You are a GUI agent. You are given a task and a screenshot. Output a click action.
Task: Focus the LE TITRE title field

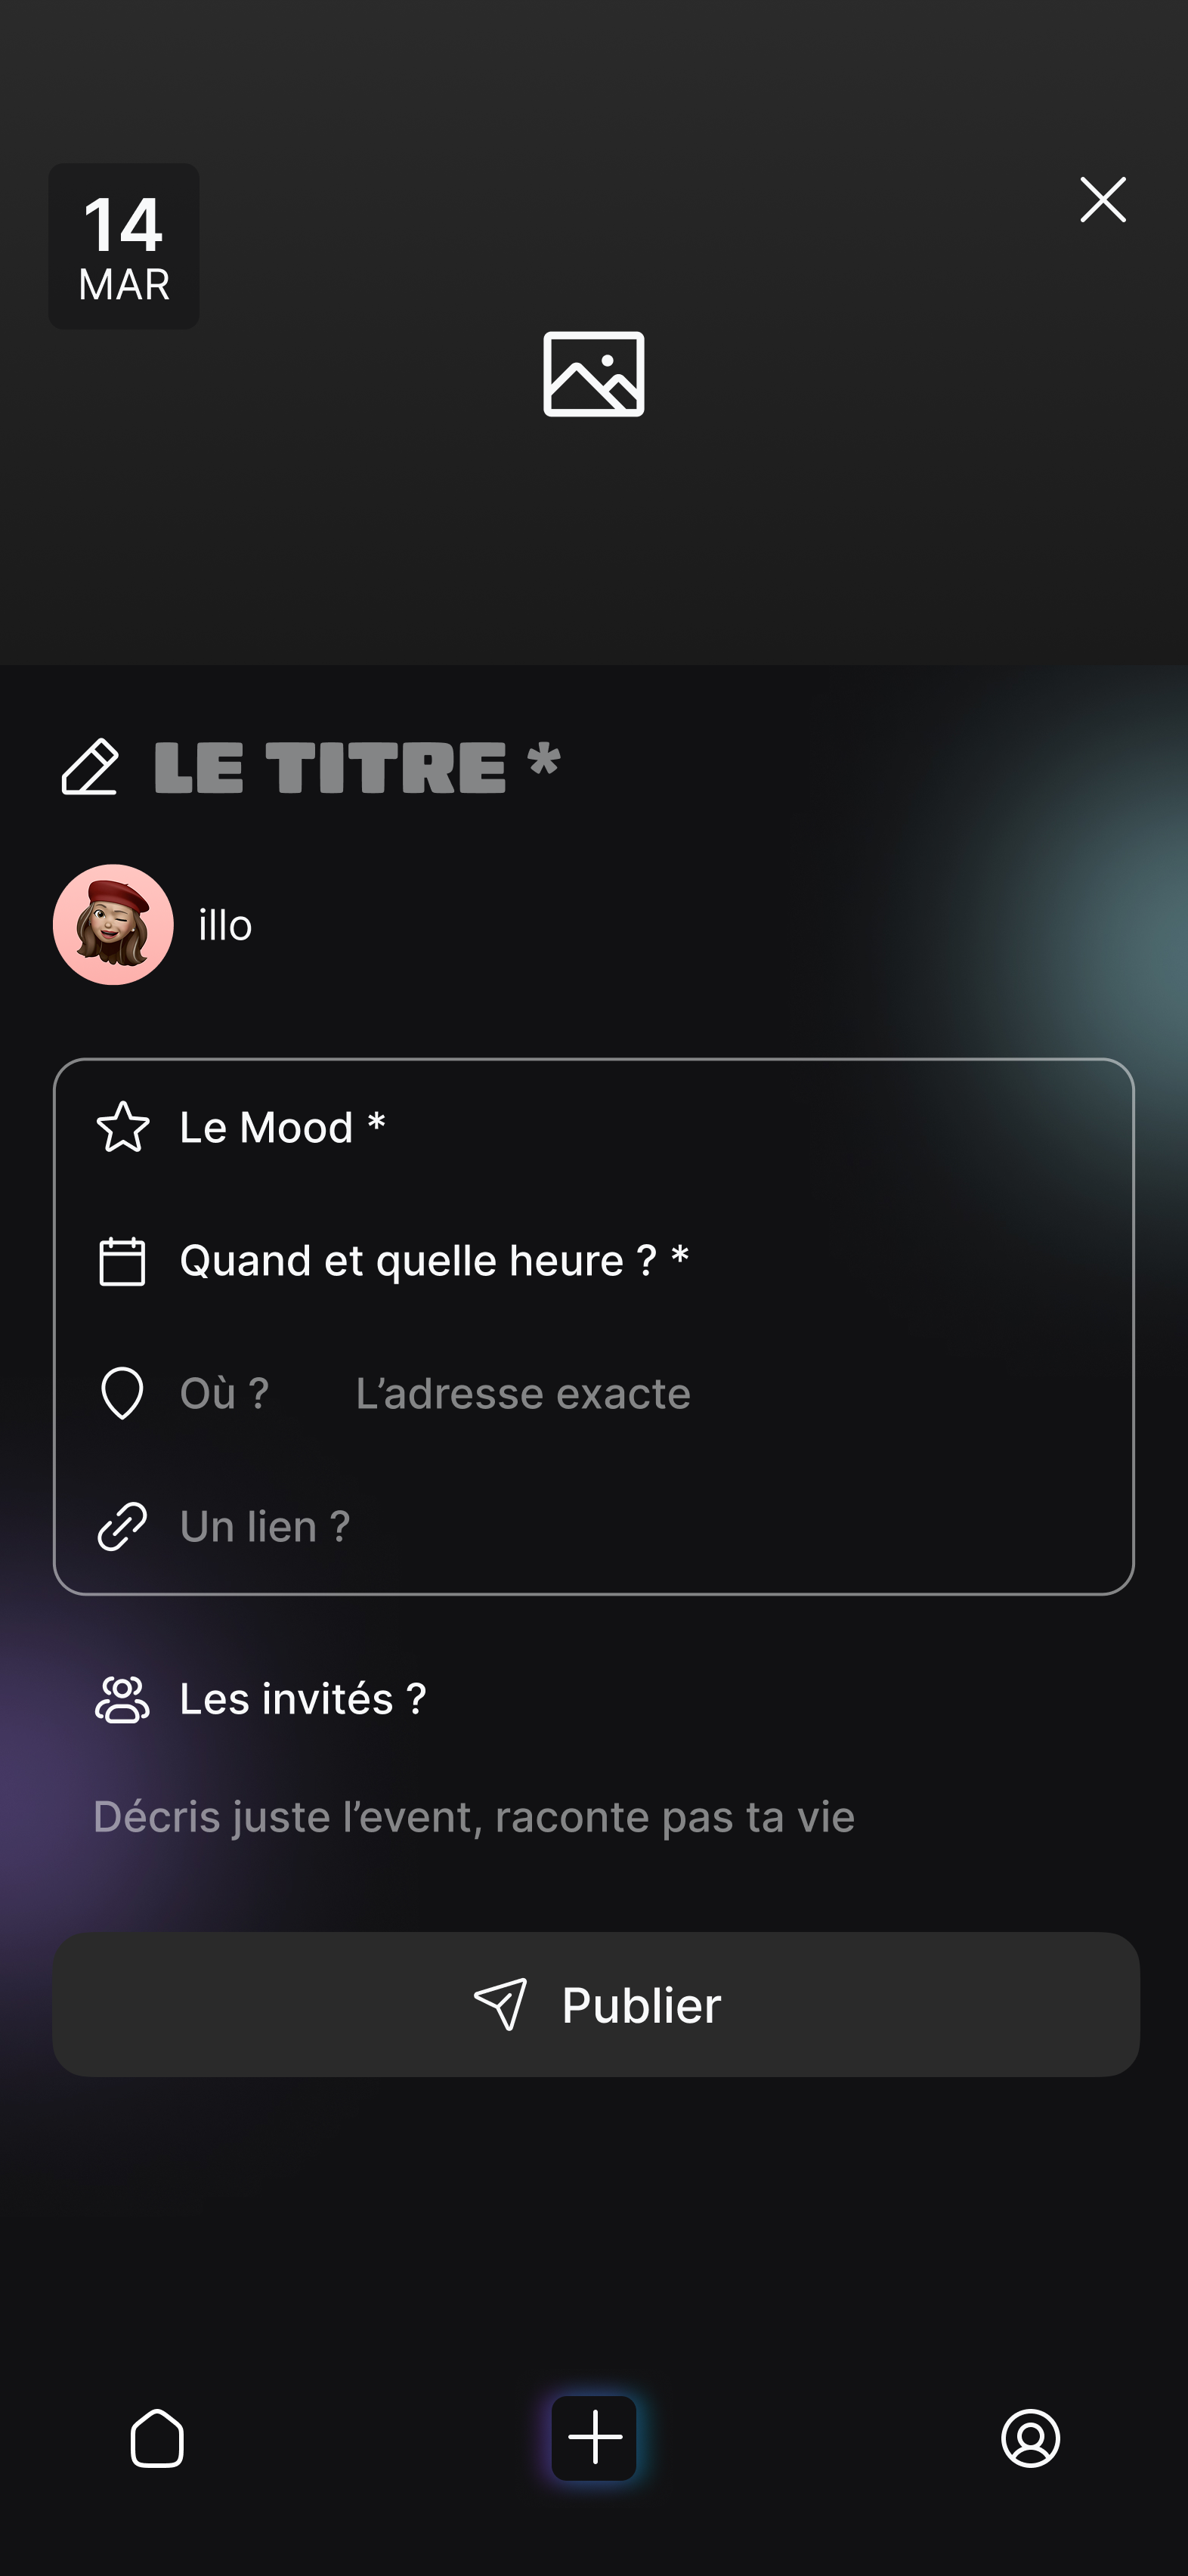[x=357, y=767]
